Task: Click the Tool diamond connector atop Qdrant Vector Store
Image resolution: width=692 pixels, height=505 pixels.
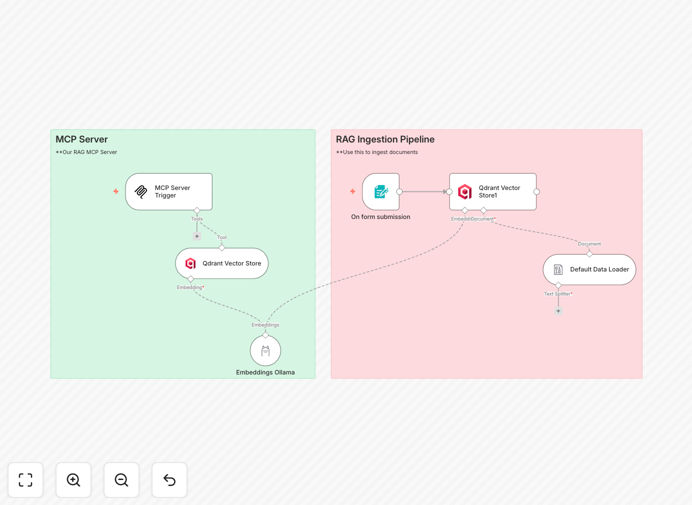Action: [x=222, y=248]
